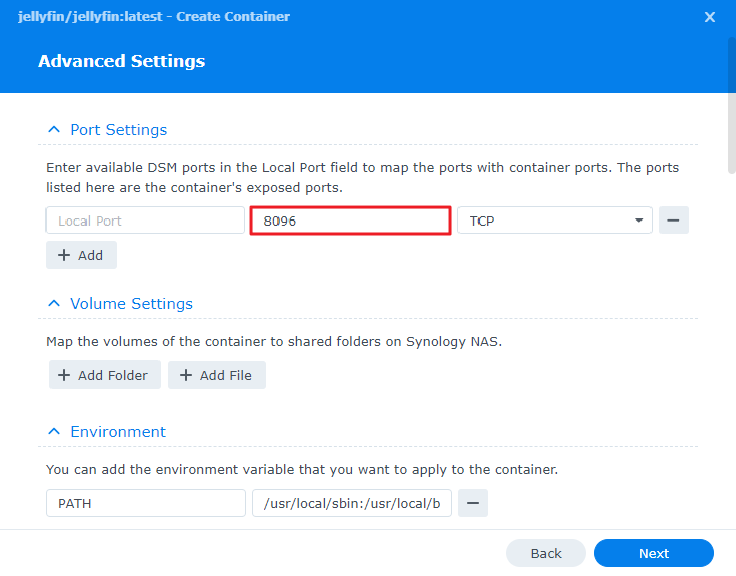Click Add Folder in Volume Settings
Image resolution: width=736 pixels, height=576 pixels.
105,375
